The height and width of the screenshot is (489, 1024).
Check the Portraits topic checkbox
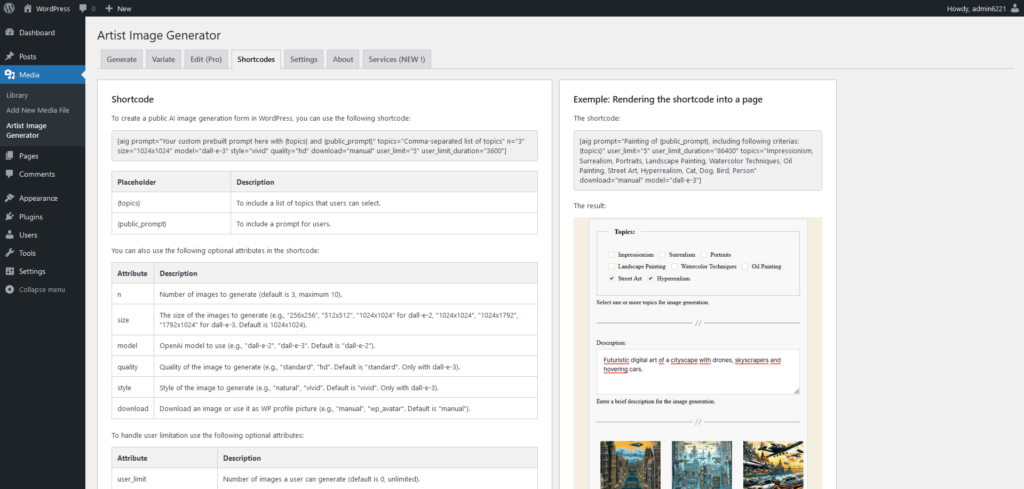(704, 255)
